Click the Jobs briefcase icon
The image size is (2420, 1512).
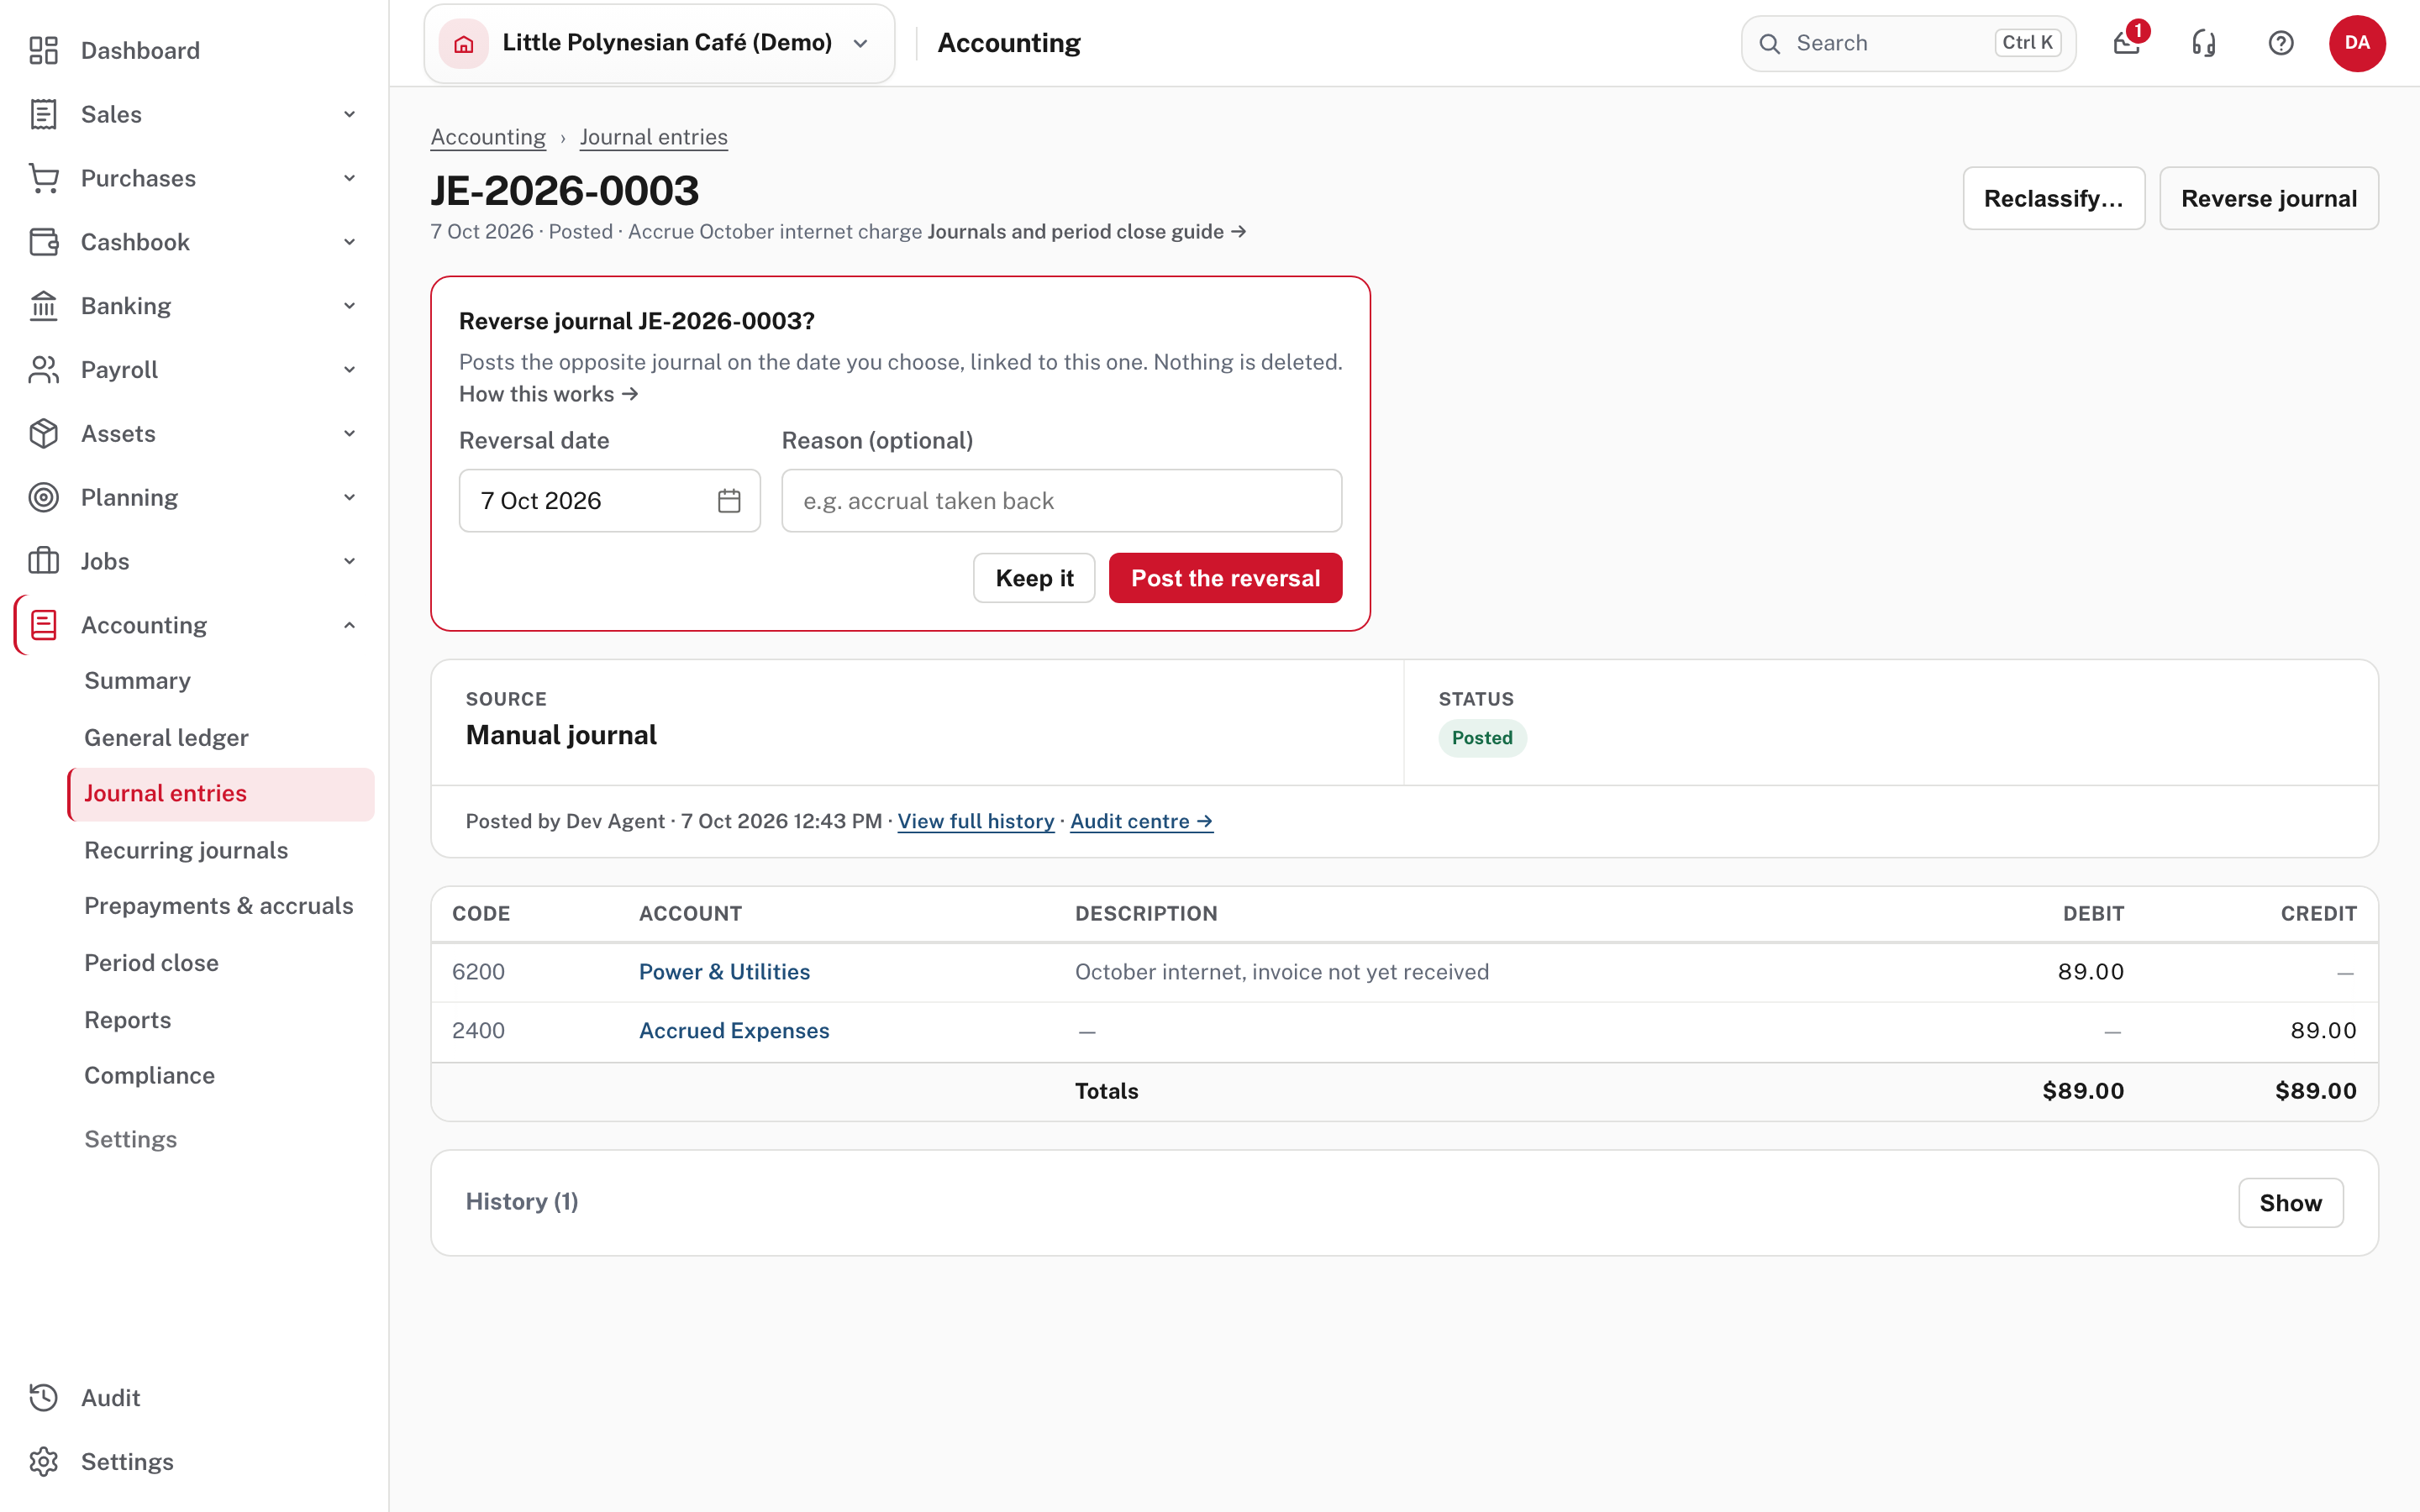(43, 561)
